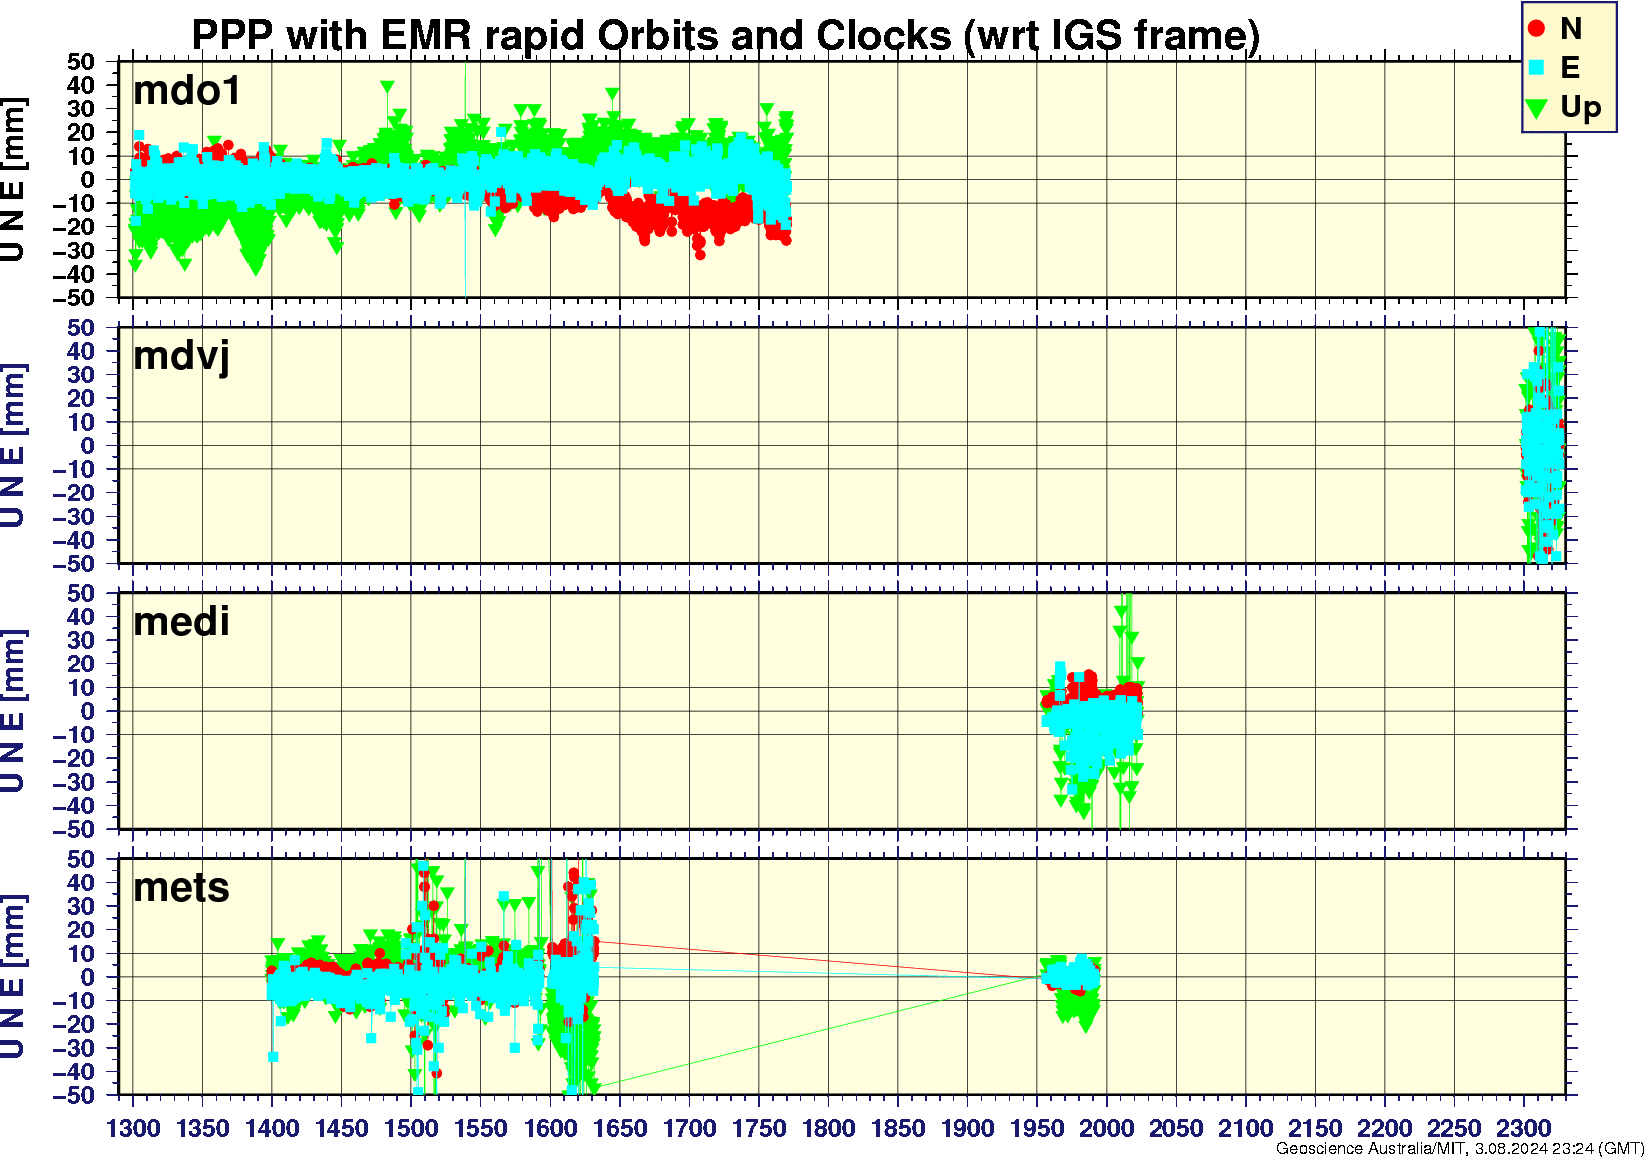Click the x-axis label 1750
The image size is (1644, 1158).
click(759, 1128)
